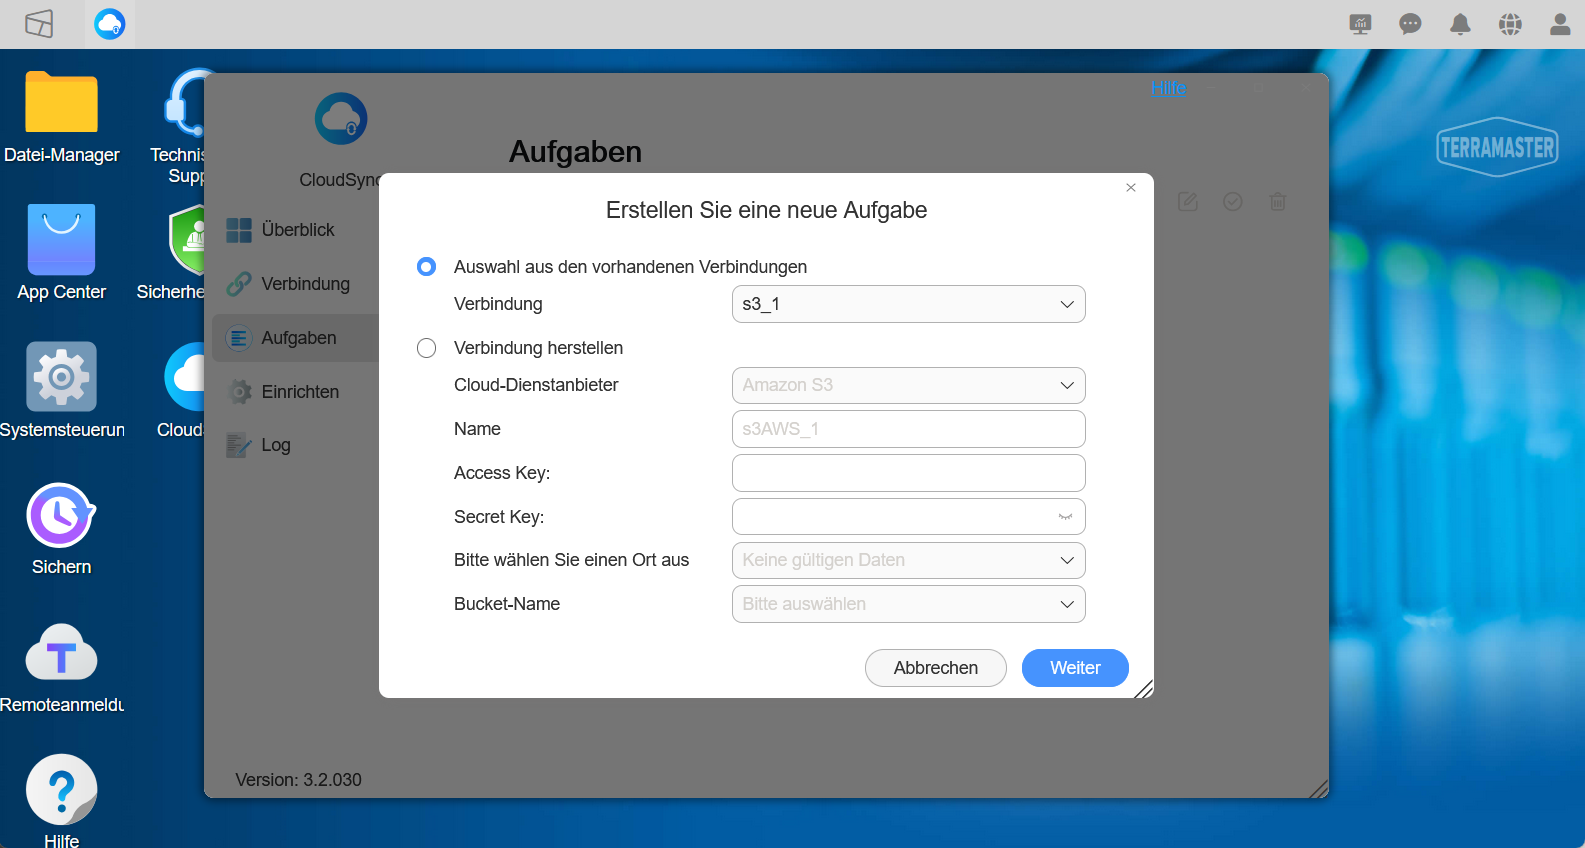Click the check circle task icon
Viewport: 1585px width, 848px height.
(x=1233, y=202)
